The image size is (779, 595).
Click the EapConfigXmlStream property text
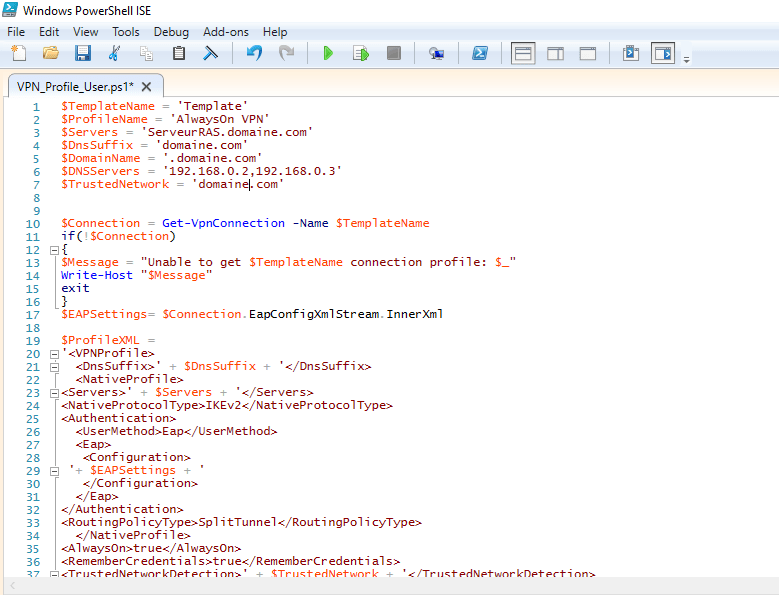pos(314,314)
